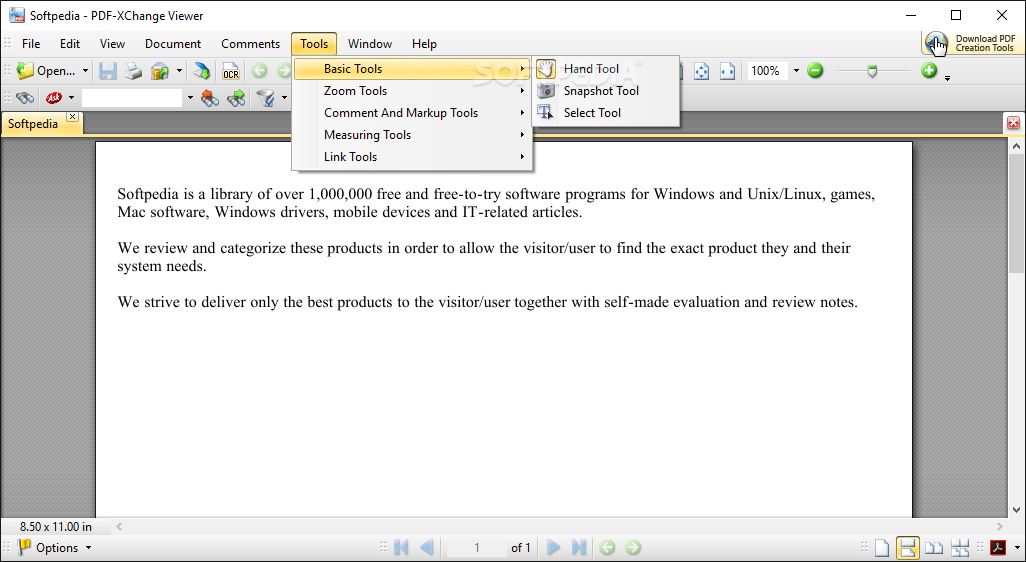Open the View menu

tap(113, 44)
